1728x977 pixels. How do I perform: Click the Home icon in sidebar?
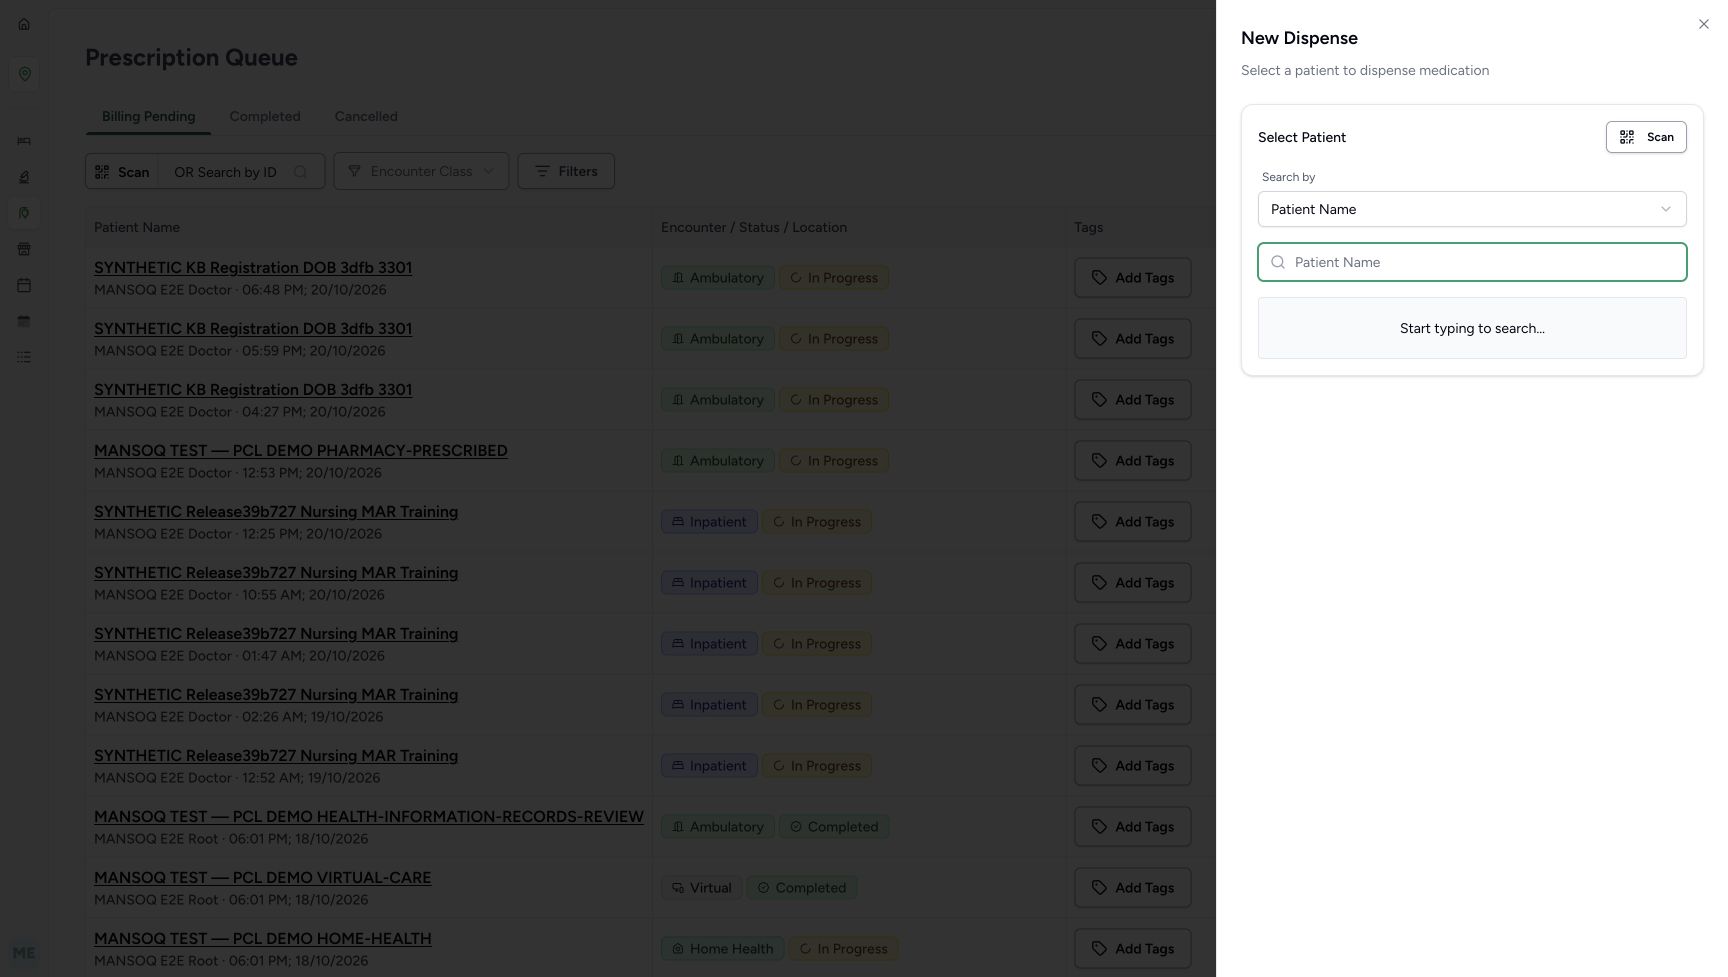pos(24,24)
